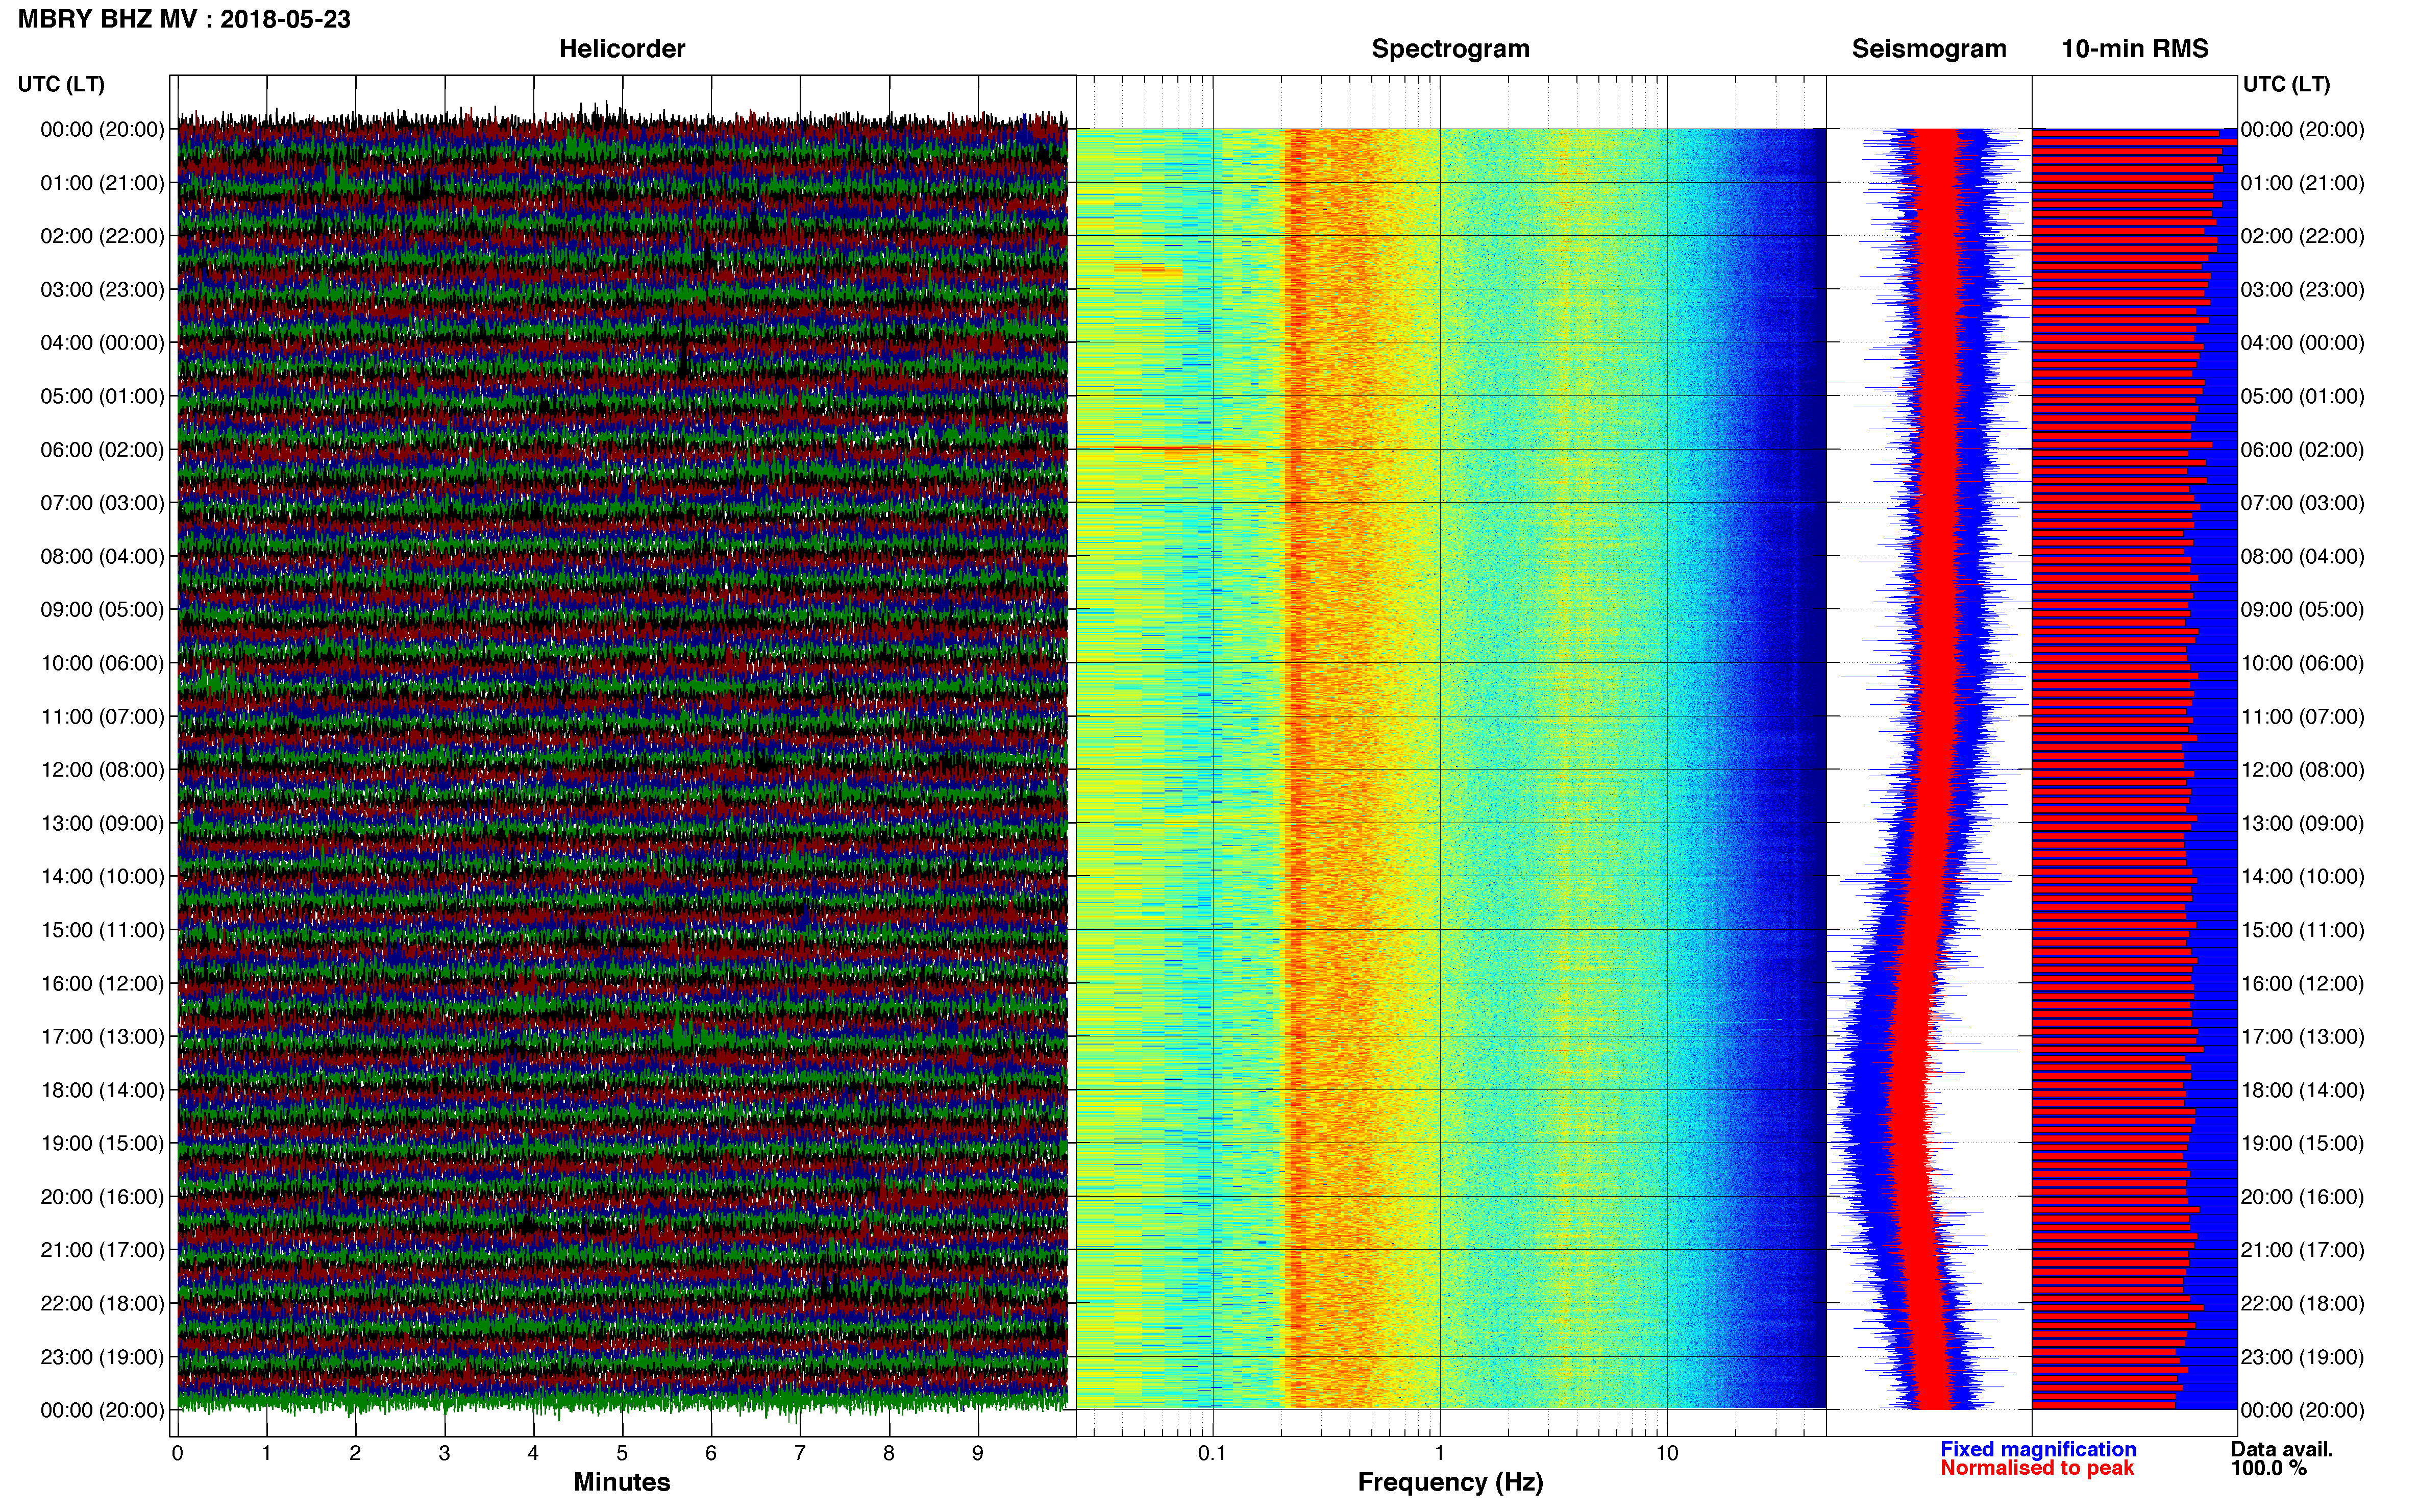
Task: Click left-axis time label '02:00 (22:00)'
Action: 102,236
